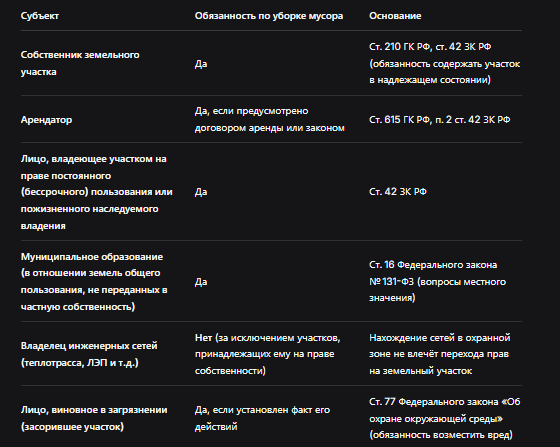This screenshot has height=447, width=560.
Task: Click the 'Основание' column header
Action: (395, 16)
